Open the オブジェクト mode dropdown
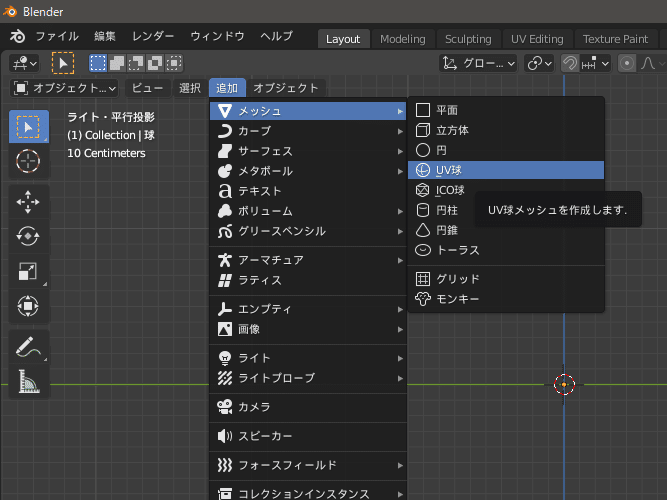The image size is (667, 500). pos(65,88)
